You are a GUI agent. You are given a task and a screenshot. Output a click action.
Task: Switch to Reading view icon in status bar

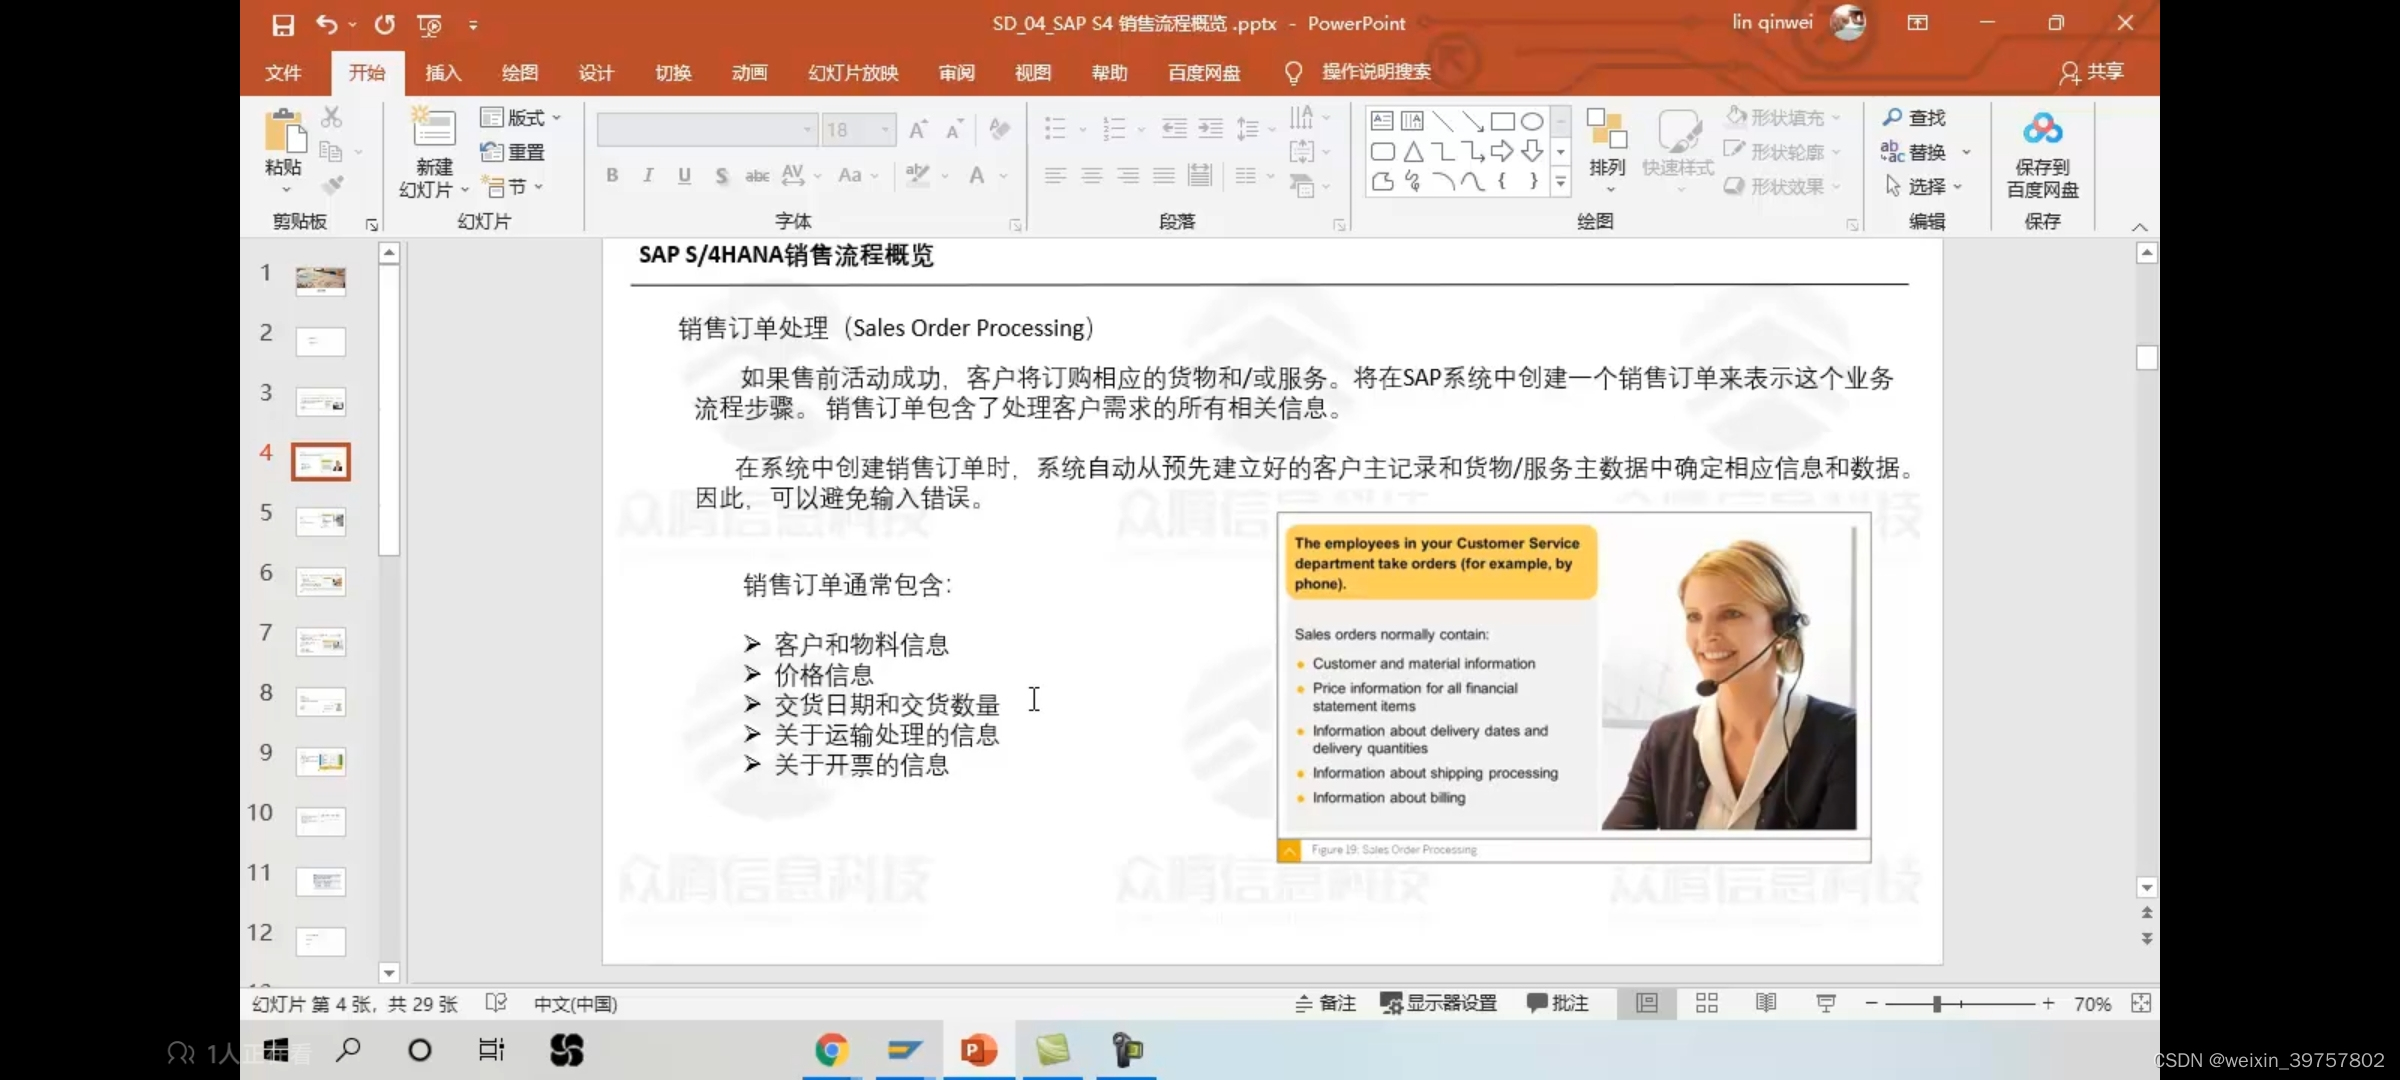pyautogui.click(x=1766, y=1003)
